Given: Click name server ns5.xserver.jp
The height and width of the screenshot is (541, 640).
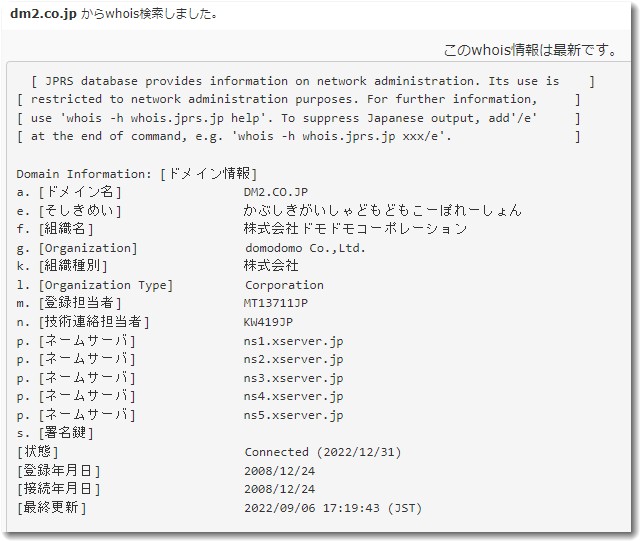Looking at the screenshot, I should click(x=293, y=415).
